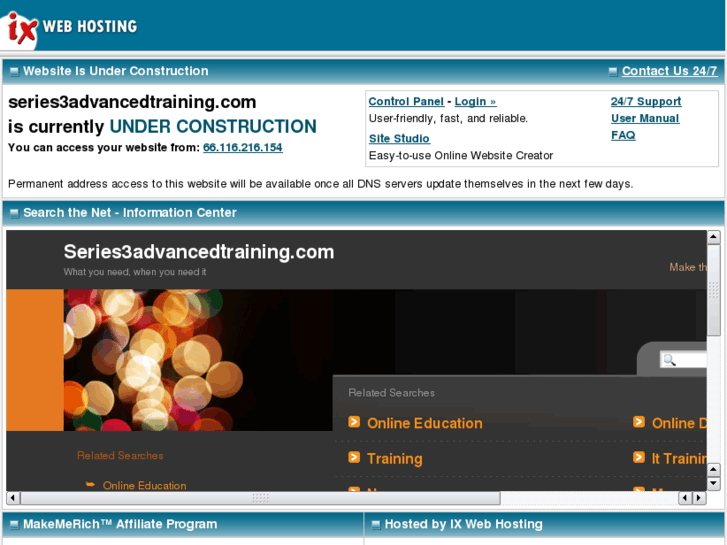Click the 'What you need, when you need it' tagline
Image resolution: width=727 pixels, height=545 pixels.
[x=135, y=272]
